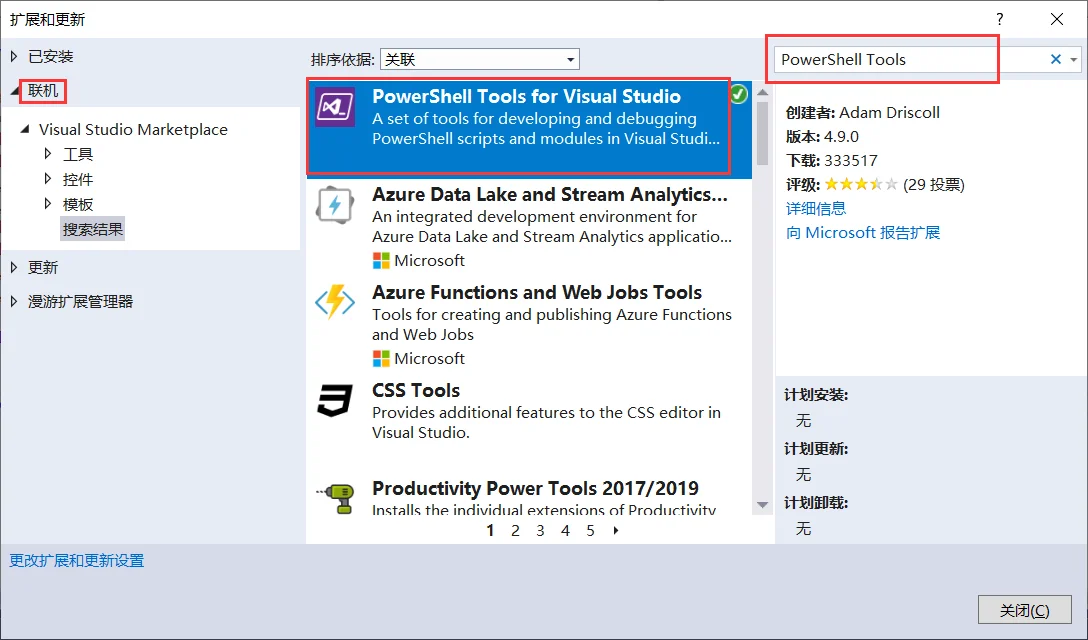Click the results list scrollbar thumb
Screen dimensions: 1088x640
tap(763, 133)
